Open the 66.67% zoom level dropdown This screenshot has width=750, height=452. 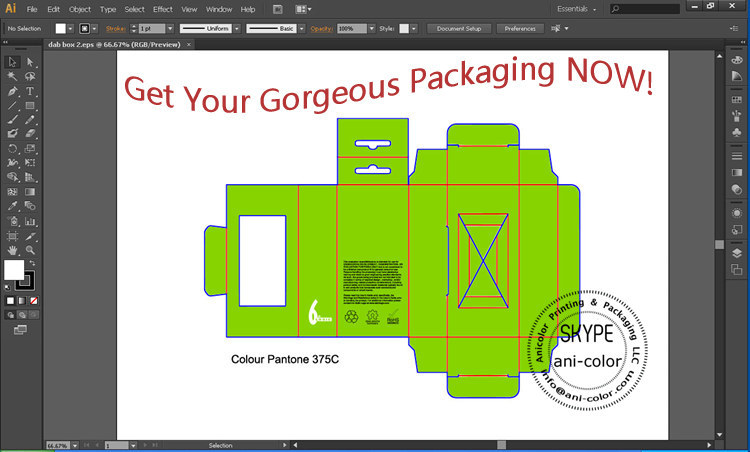point(75,445)
